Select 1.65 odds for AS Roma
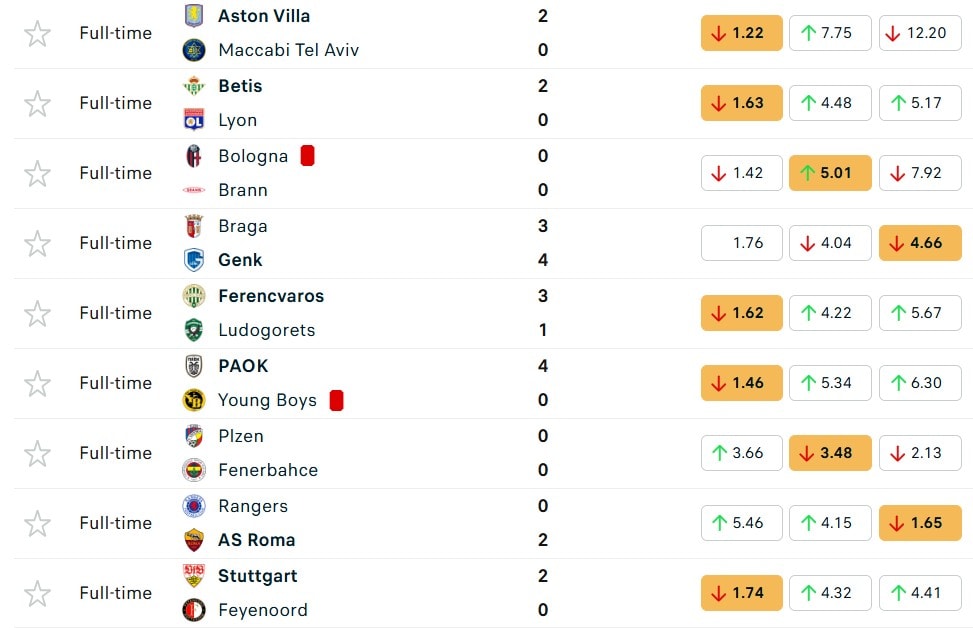Image resolution: width=973 pixels, height=628 pixels. 920,523
